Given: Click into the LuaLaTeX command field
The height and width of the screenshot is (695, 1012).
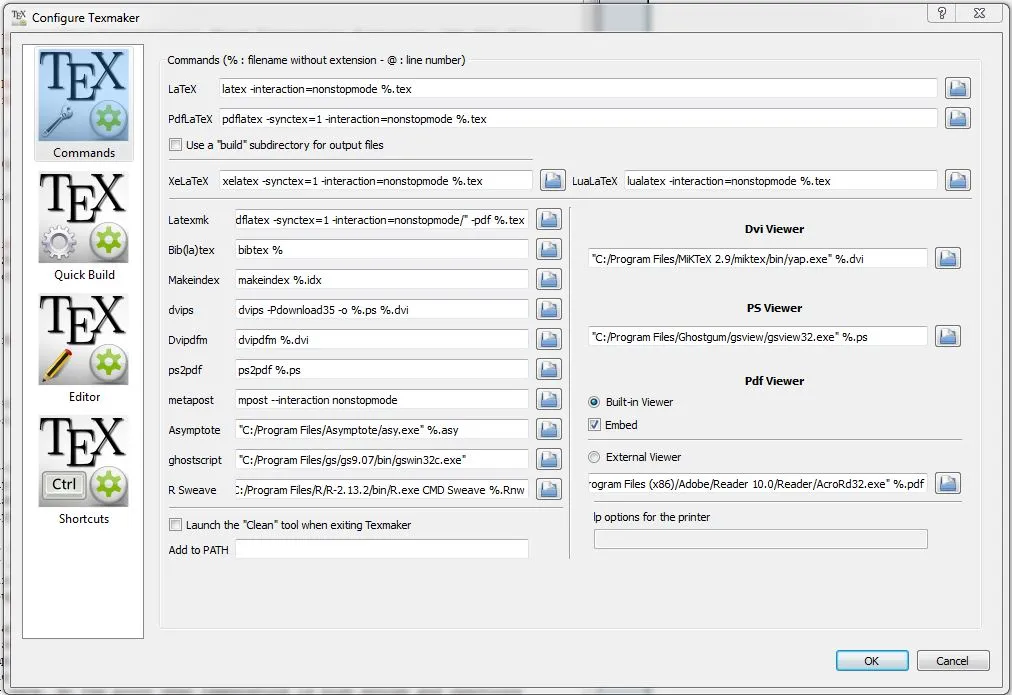Looking at the screenshot, I should pos(781,181).
